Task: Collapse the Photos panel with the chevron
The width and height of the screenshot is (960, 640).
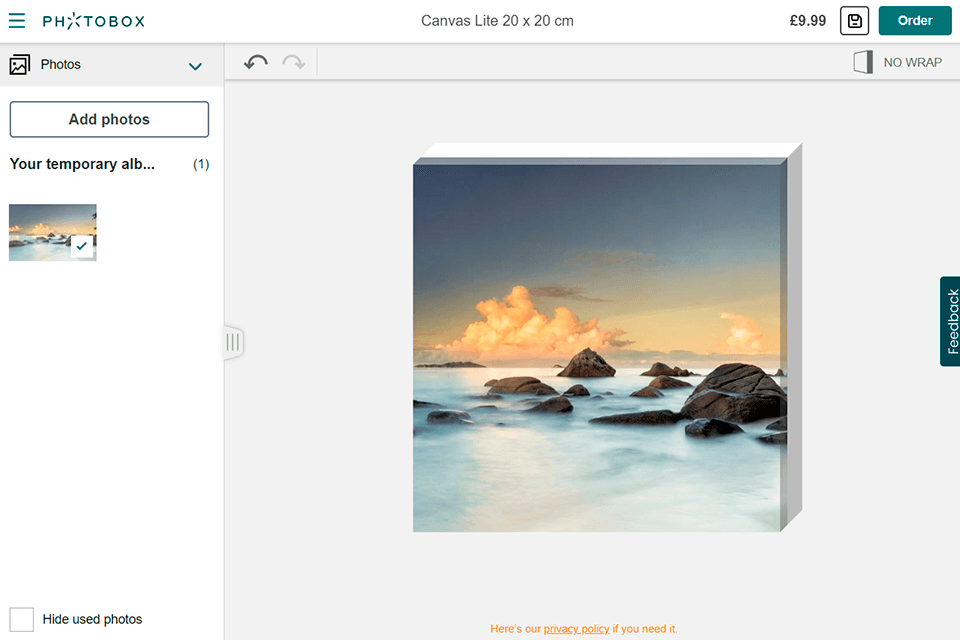Action: [x=195, y=66]
